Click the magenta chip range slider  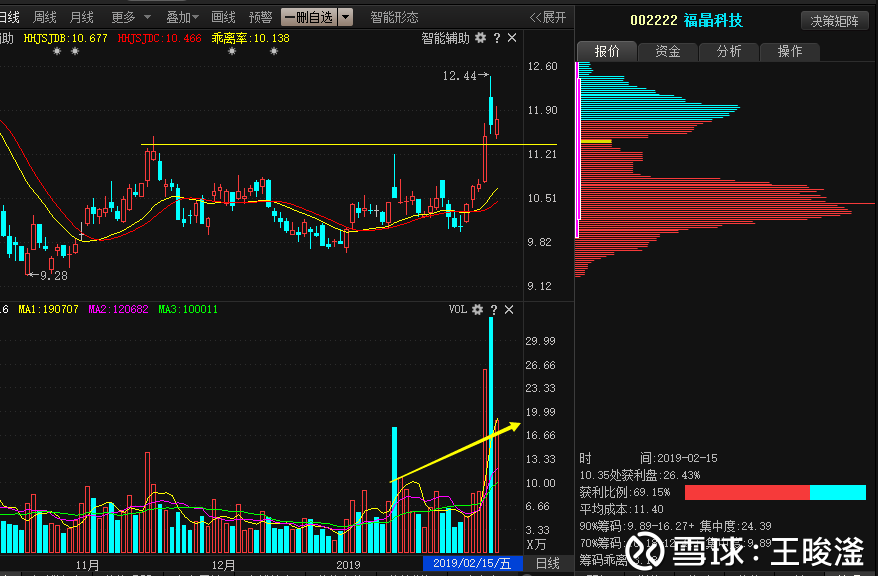coord(577,150)
